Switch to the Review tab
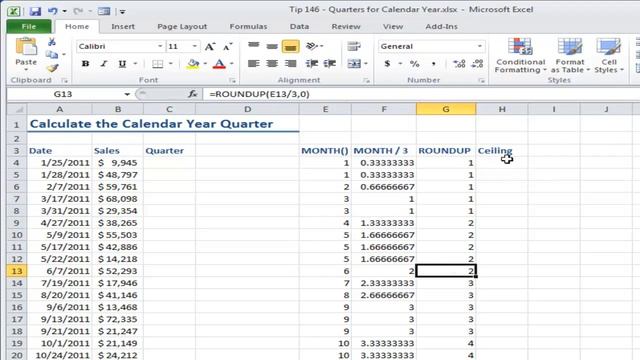The image size is (640, 360). click(x=346, y=27)
